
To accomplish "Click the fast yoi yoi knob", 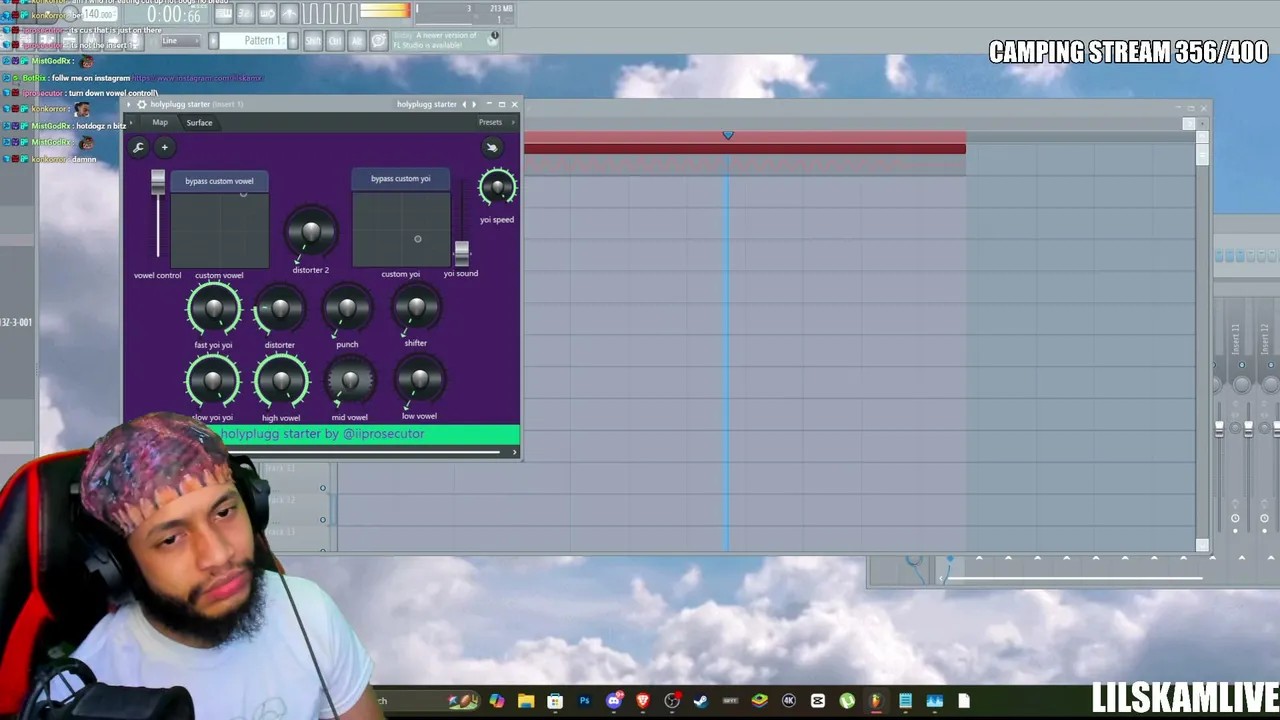I will click(213, 309).
